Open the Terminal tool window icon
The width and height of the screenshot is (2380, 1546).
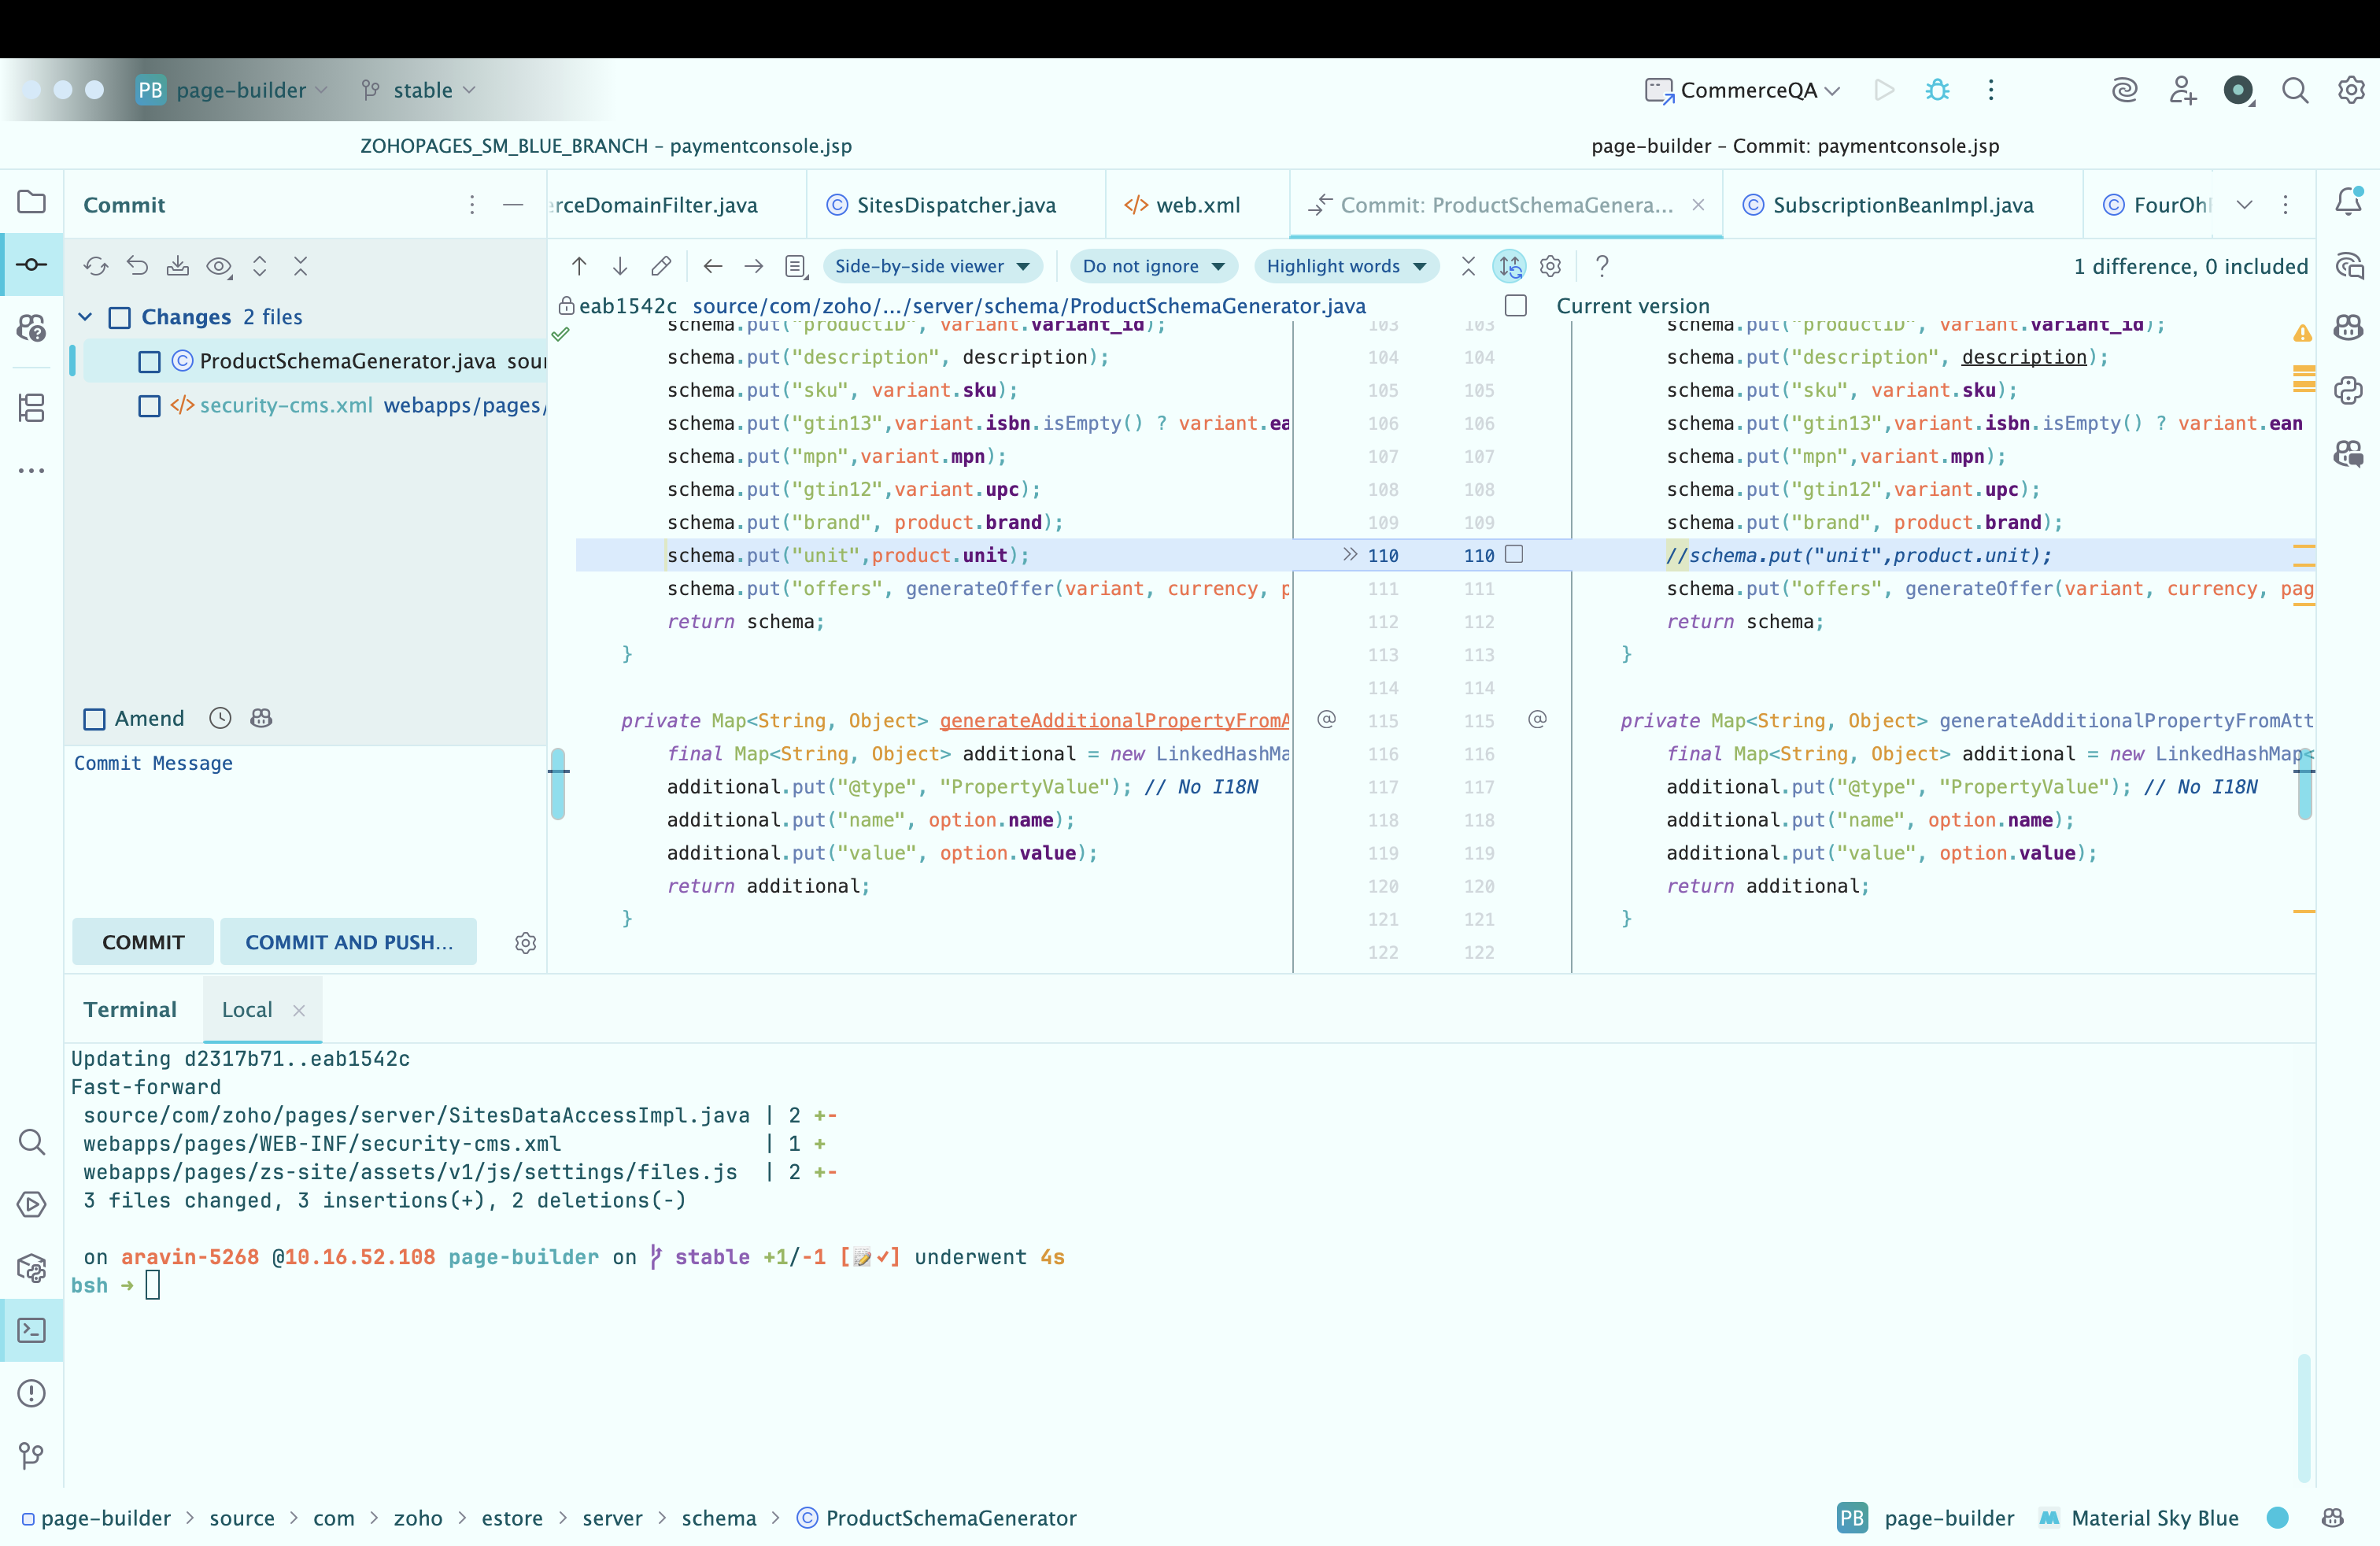(x=32, y=1330)
